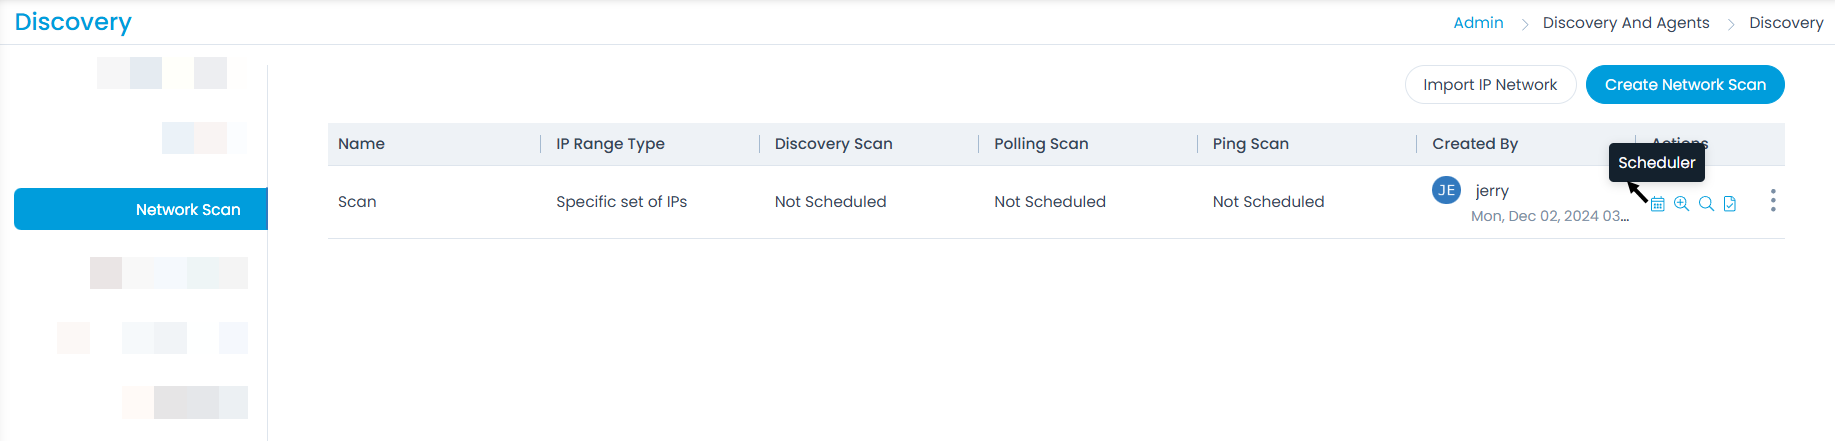Click the plain magnifier icon in Actions
Viewport: 1835px width, 441px height.
(x=1706, y=204)
